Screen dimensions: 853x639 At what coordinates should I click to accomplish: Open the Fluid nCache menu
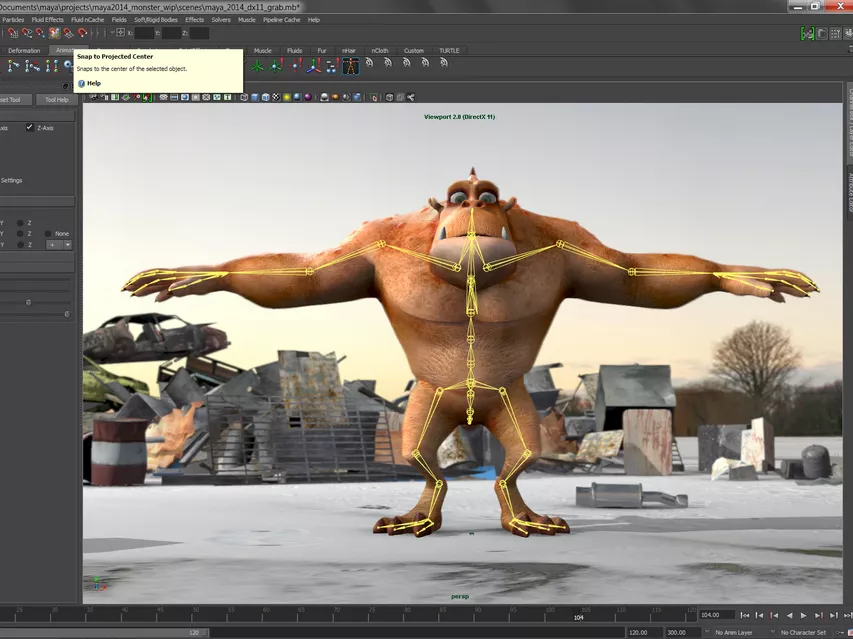click(x=88, y=20)
